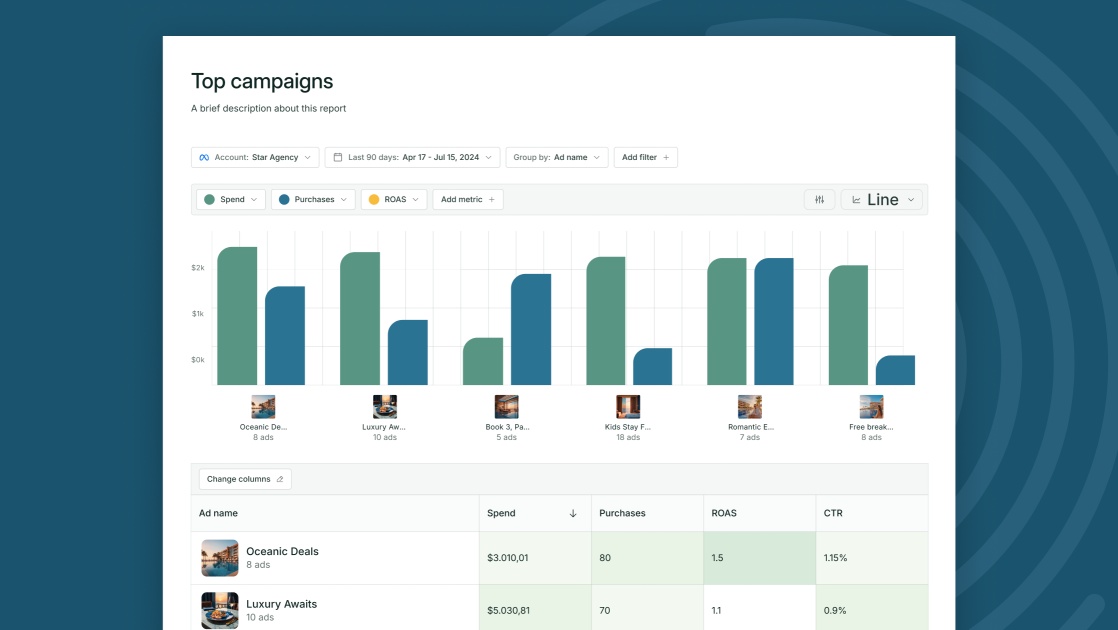Click the calendar icon for date range
This screenshot has width=1118, height=630.
pyautogui.click(x=337, y=156)
